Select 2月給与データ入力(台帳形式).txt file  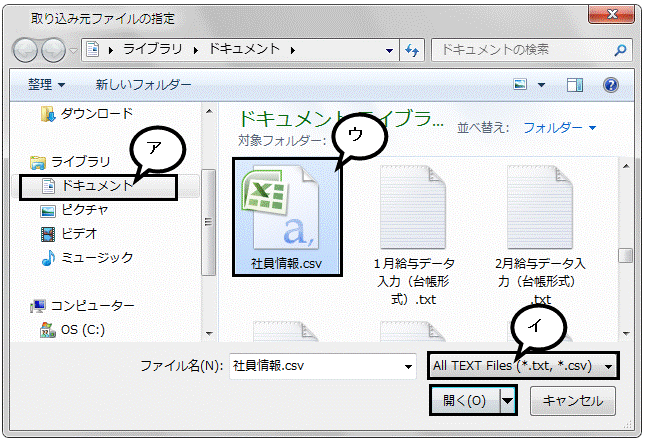pos(540,236)
